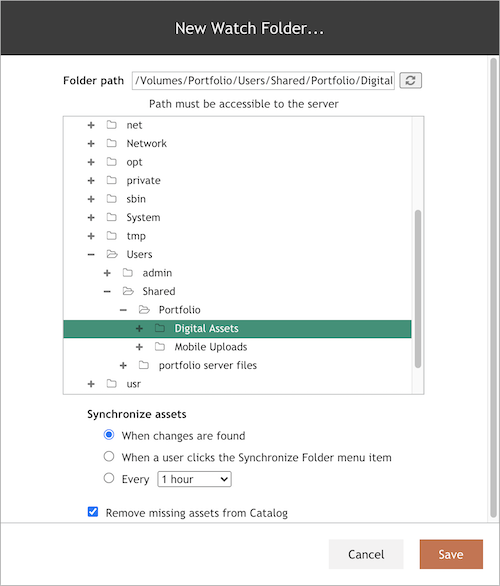Click the net folder icon
The width and height of the screenshot is (500, 586).
[111, 124]
